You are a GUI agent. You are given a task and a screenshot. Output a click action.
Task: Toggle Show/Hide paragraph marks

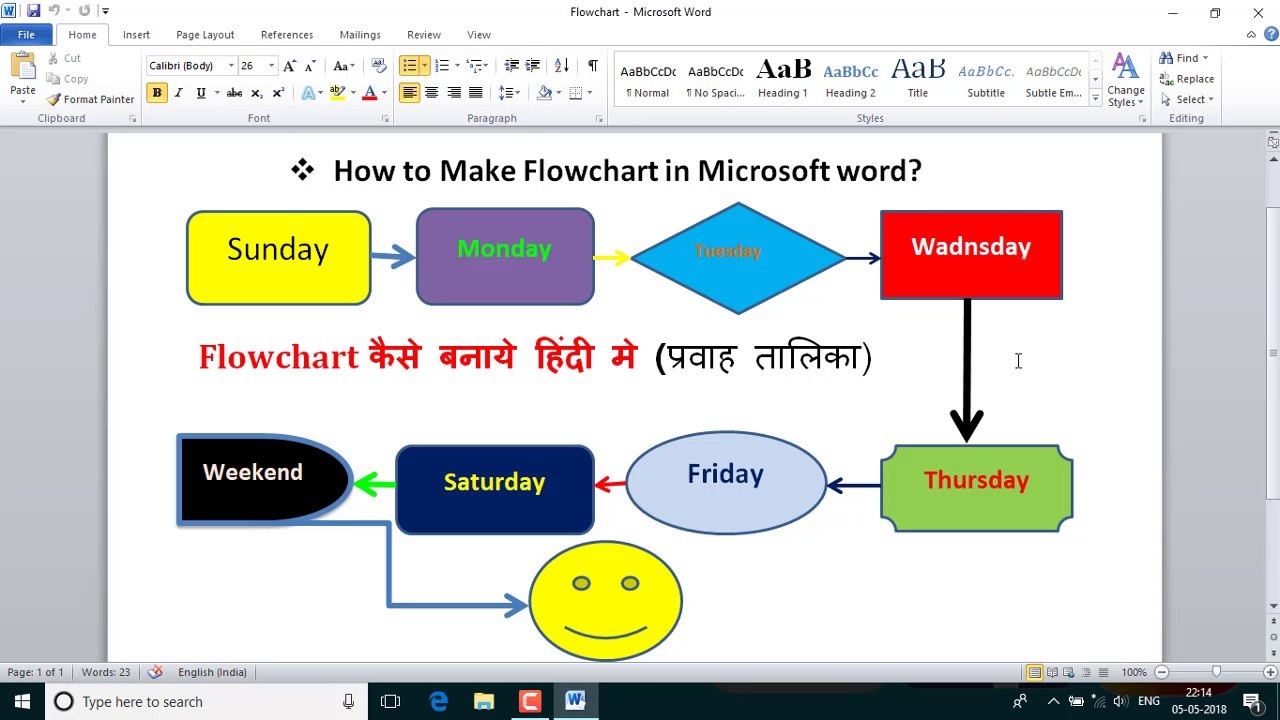pyautogui.click(x=593, y=66)
